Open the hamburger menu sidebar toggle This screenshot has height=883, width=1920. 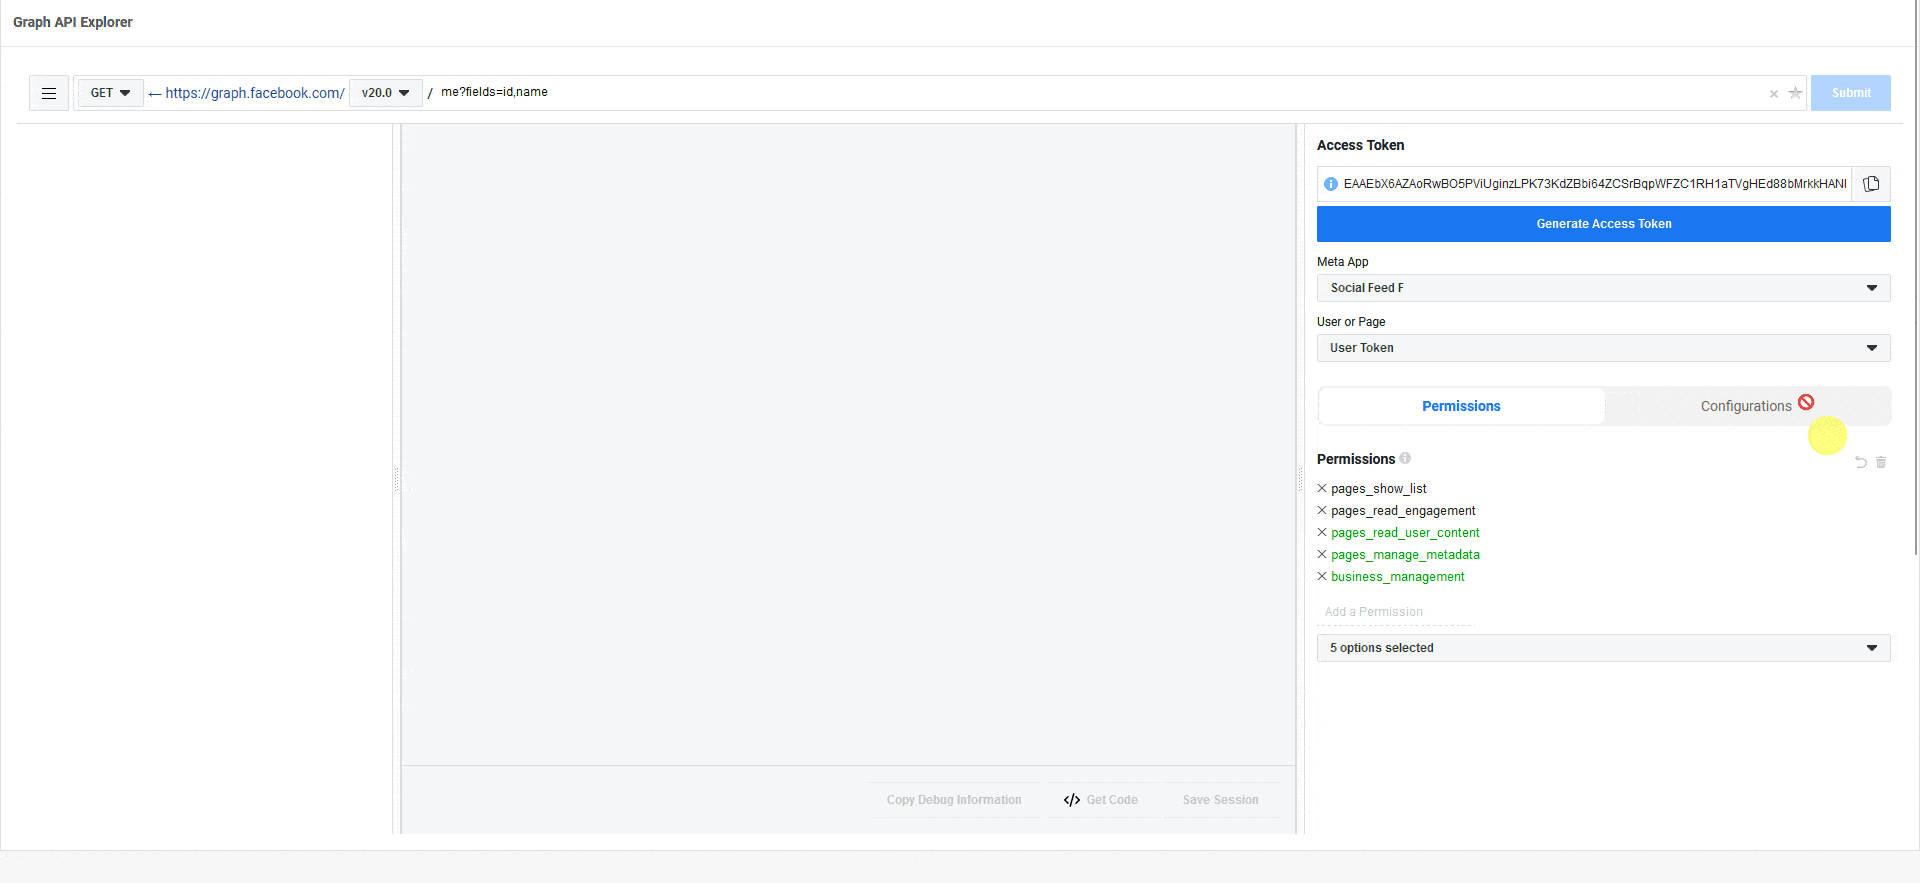pos(49,93)
